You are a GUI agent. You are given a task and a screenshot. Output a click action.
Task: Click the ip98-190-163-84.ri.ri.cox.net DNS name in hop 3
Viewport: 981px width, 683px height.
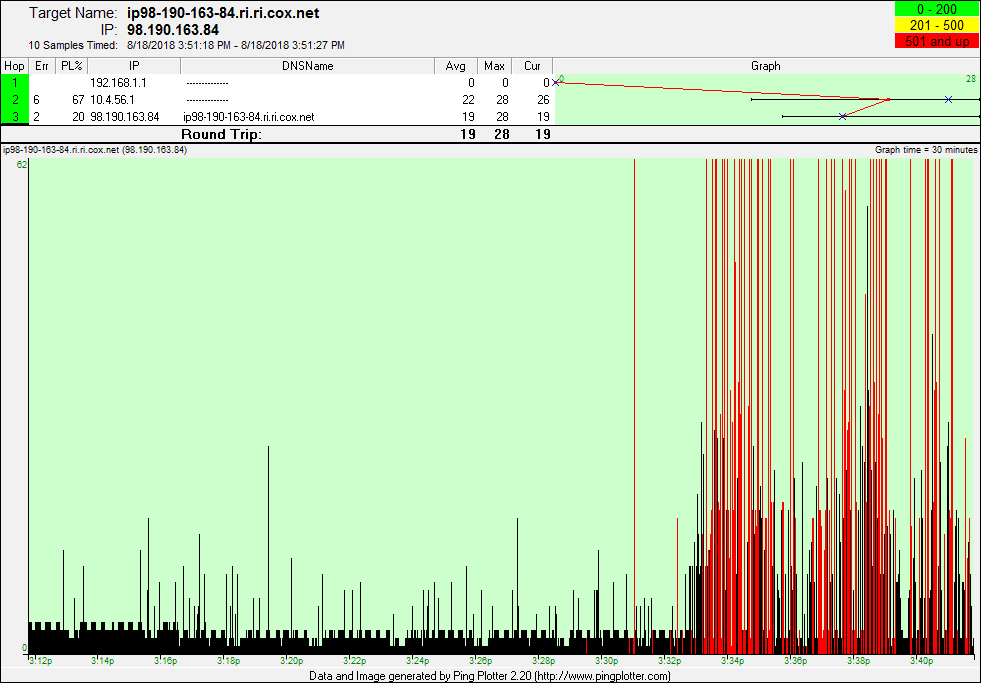click(x=248, y=117)
